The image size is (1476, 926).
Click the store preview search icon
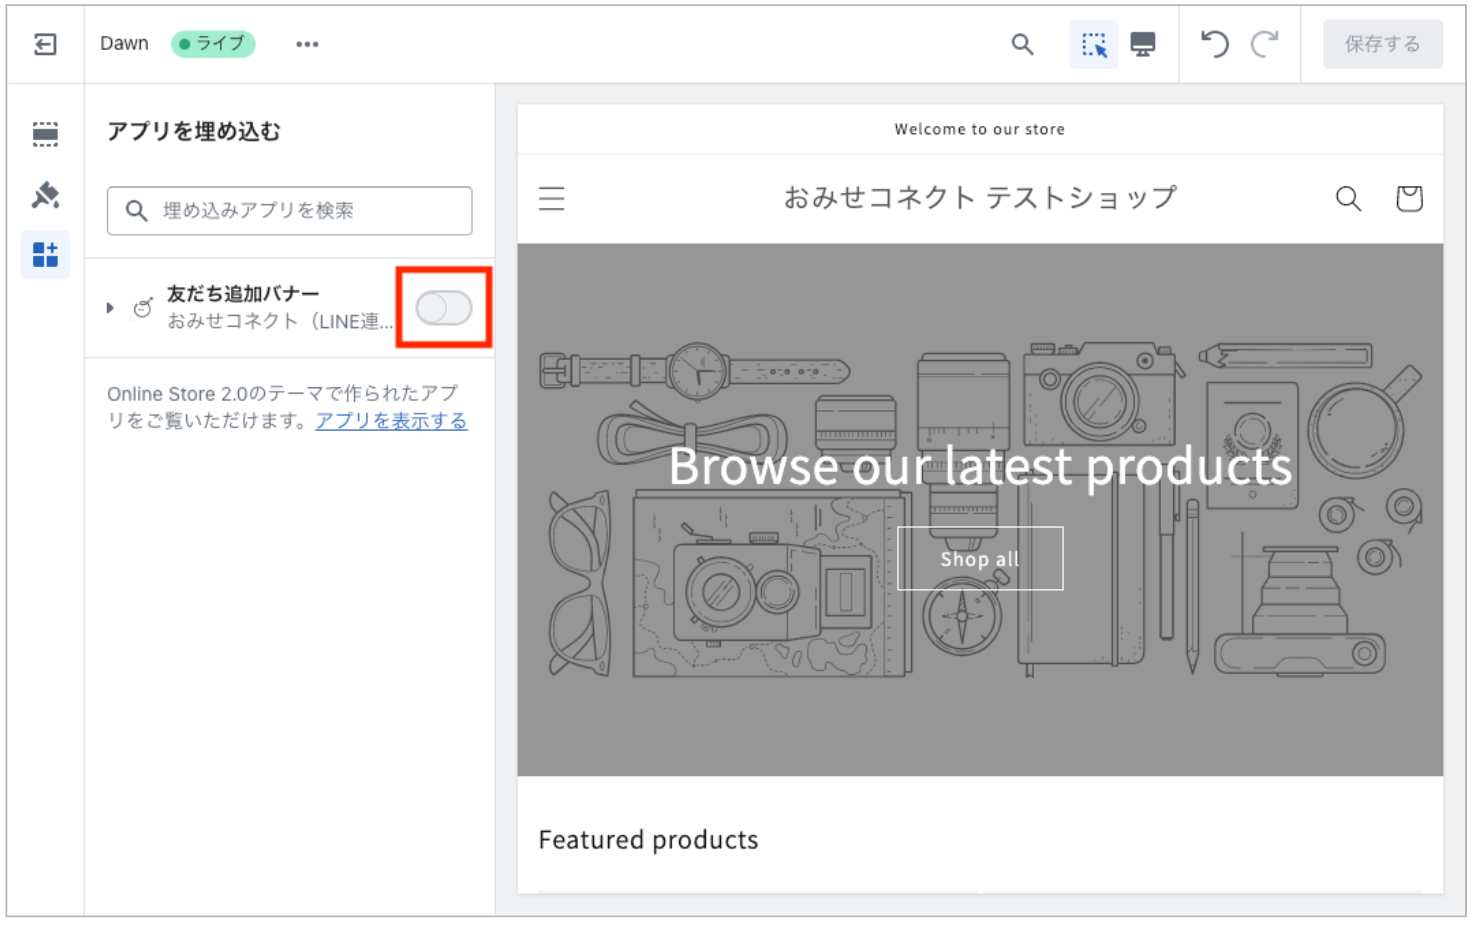point(1348,198)
